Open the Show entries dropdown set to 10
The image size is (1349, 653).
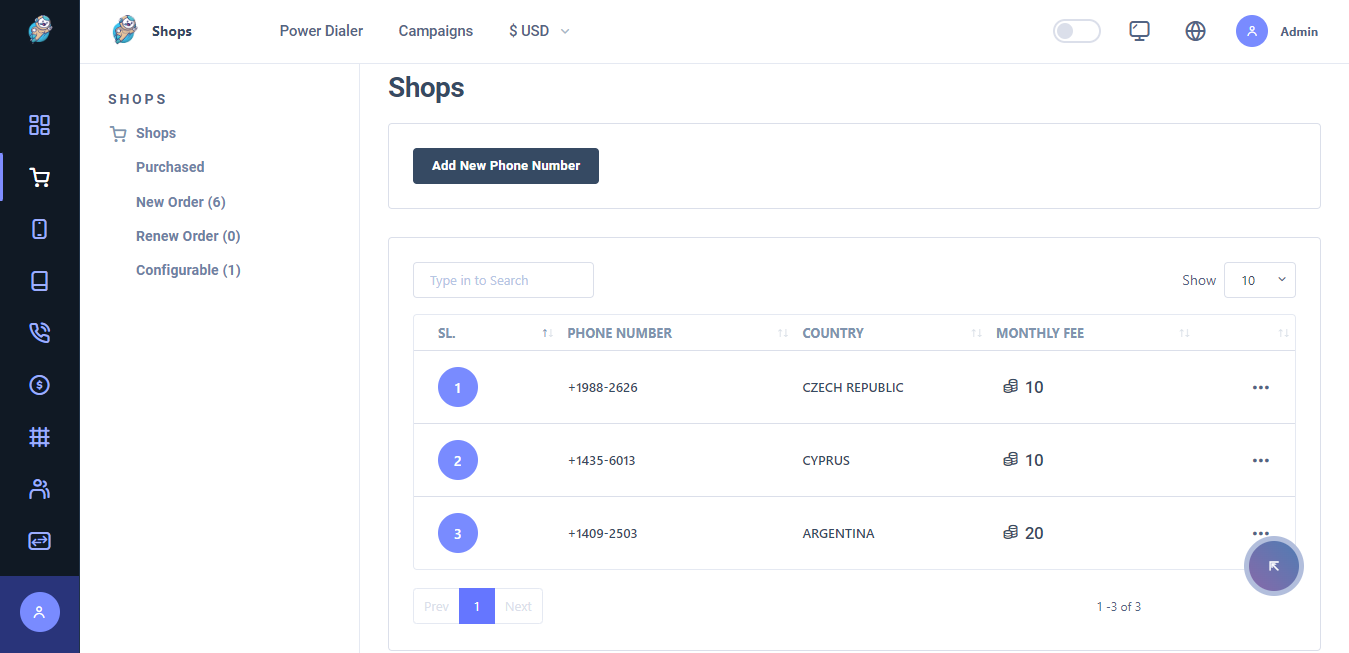click(x=1259, y=280)
